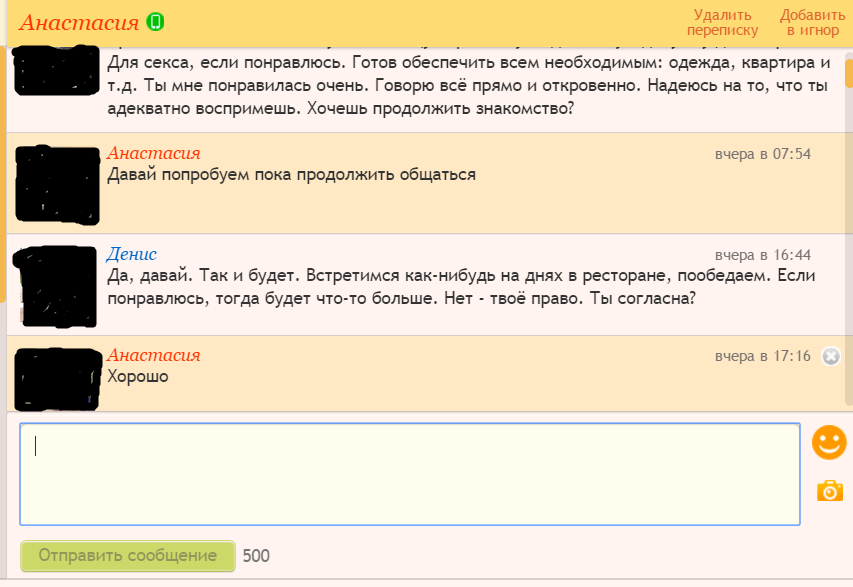Click Денис's avatar on 16:44 message
The width and height of the screenshot is (853, 587).
coord(58,285)
